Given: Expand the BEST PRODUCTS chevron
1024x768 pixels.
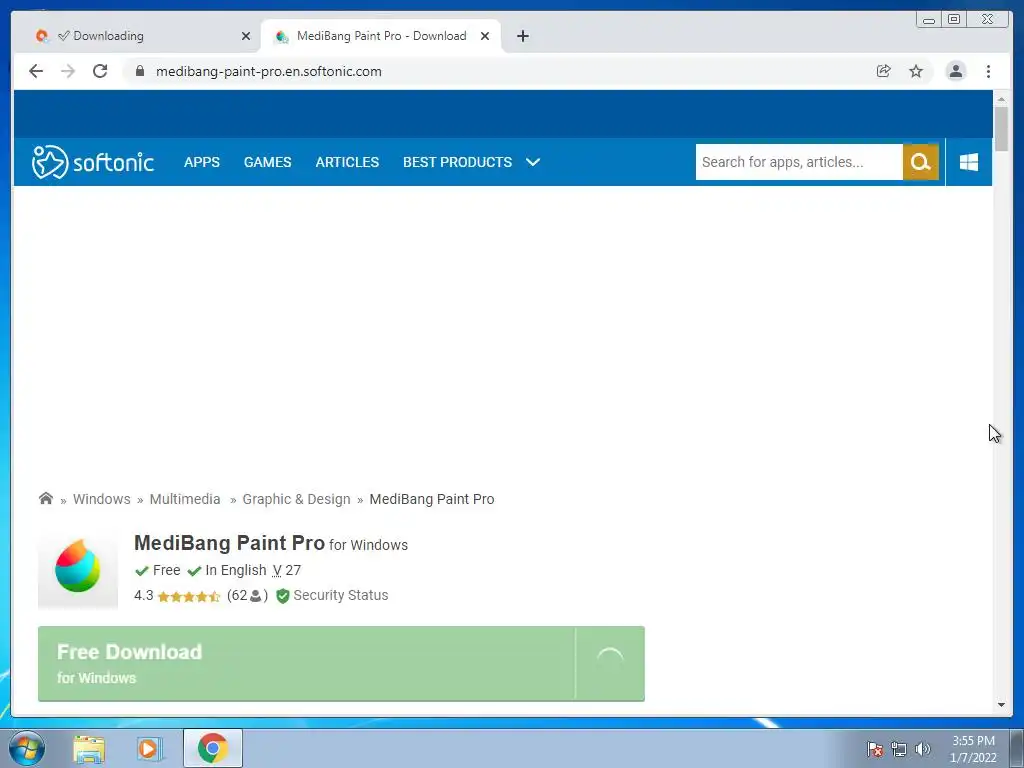Looking at the screenshot, I should coord(533,162).
